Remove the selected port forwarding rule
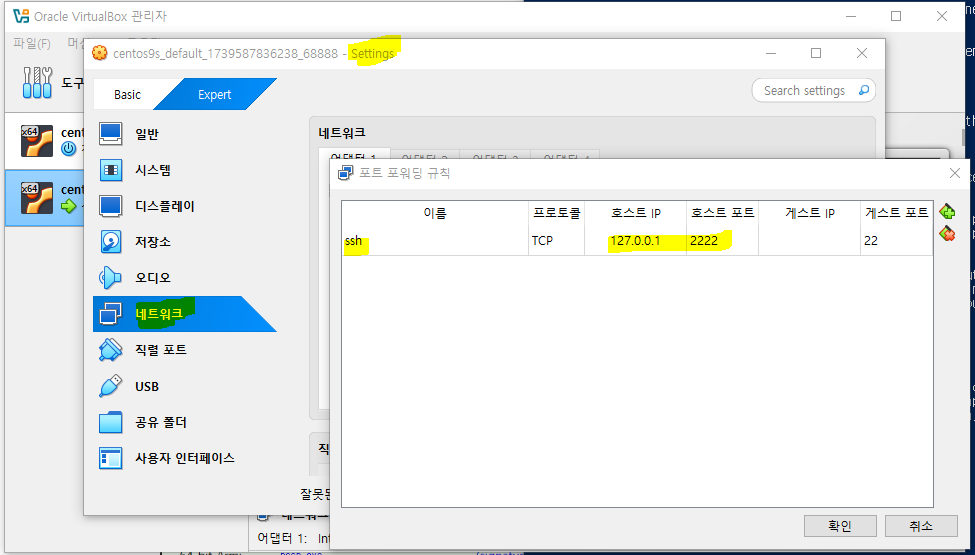975x555 pixels. 947,234
